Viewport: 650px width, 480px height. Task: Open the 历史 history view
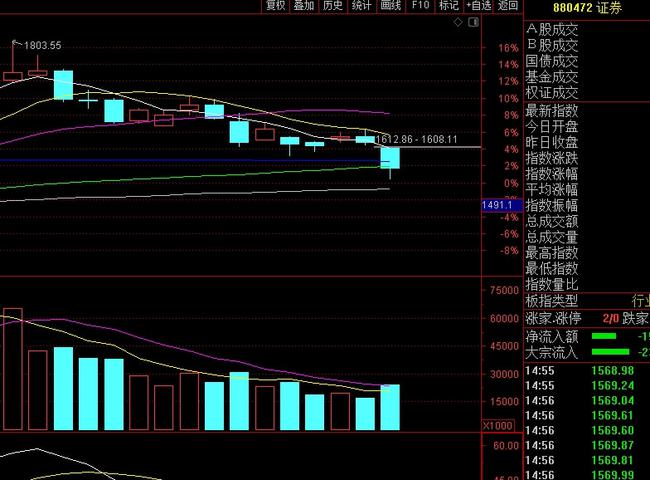click(x=333, y=6)
